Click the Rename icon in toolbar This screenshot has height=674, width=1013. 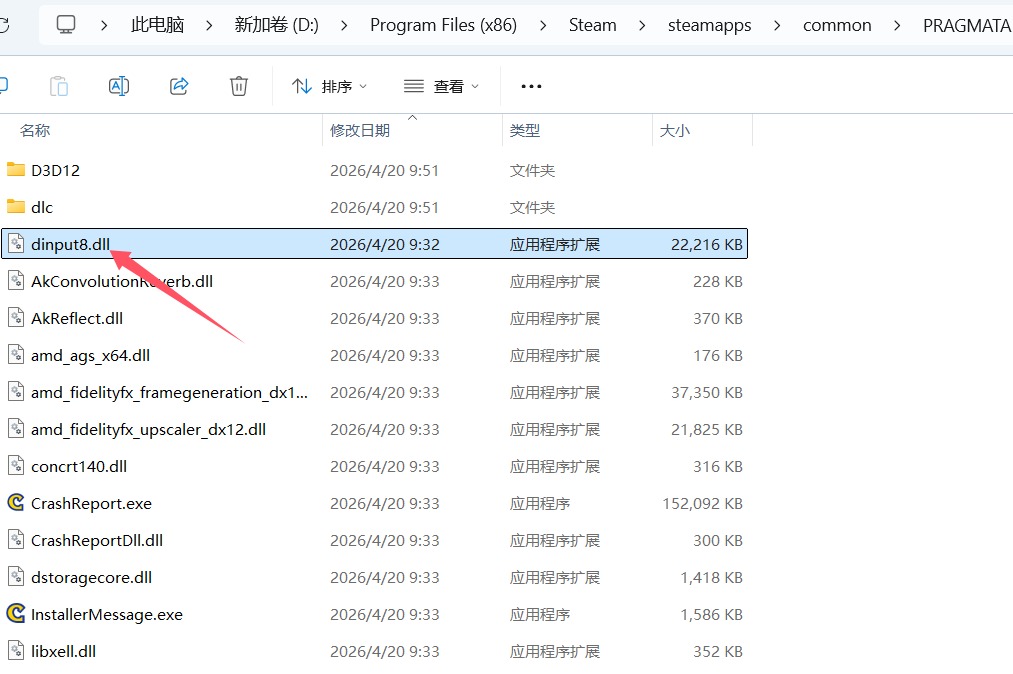[x=119, y=86]
